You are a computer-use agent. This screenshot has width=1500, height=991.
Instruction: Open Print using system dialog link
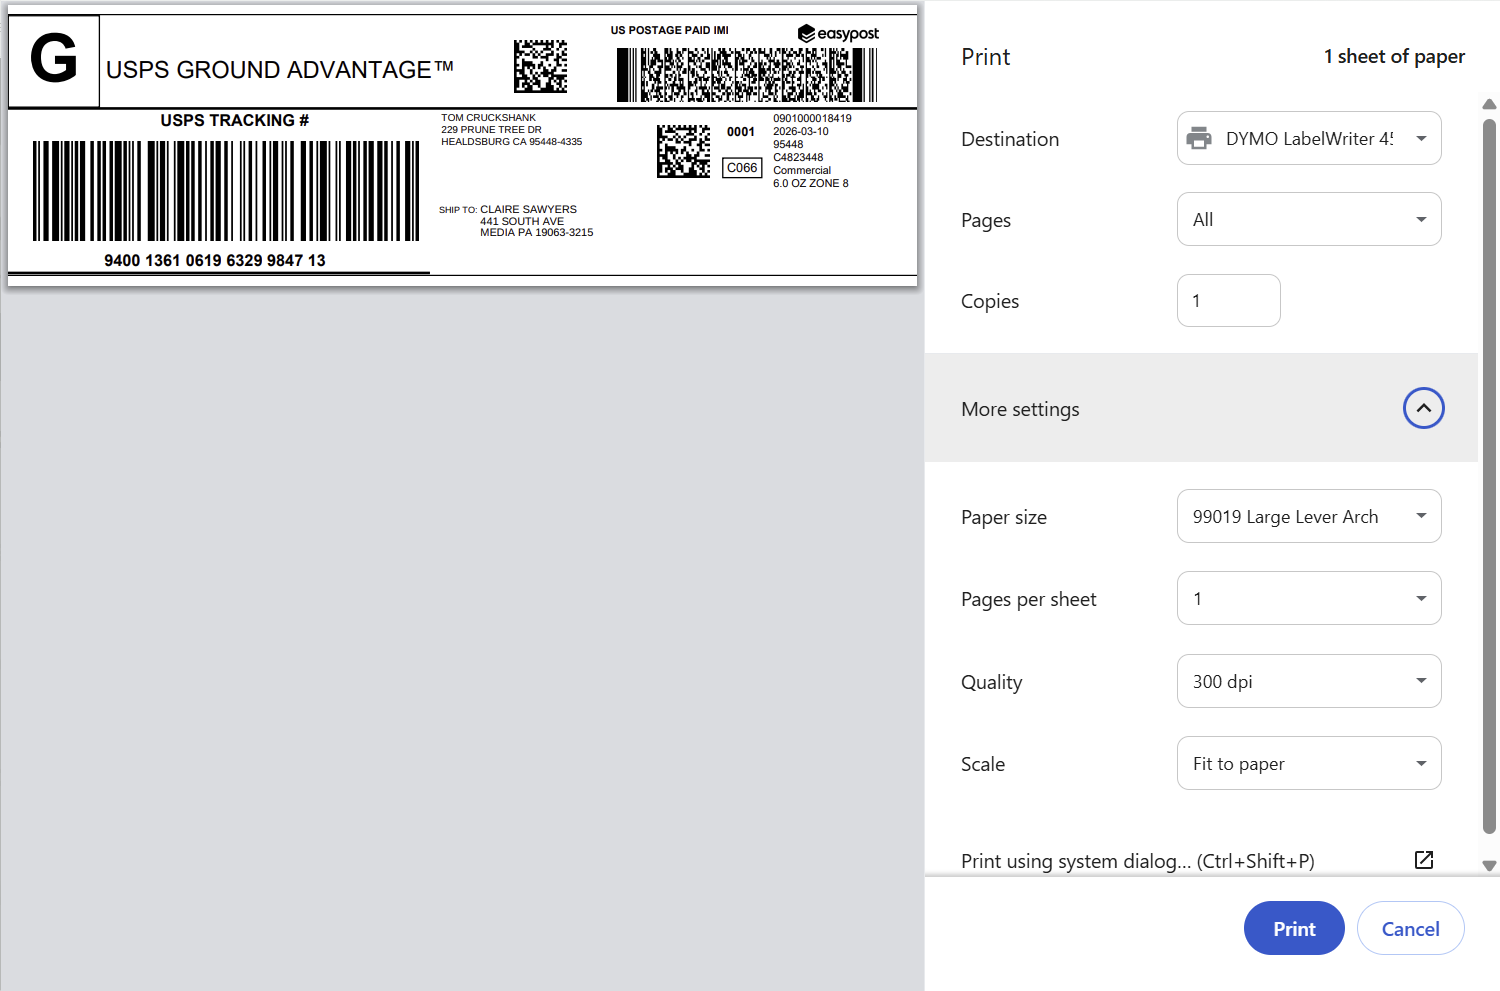(x=1138, y=861)
